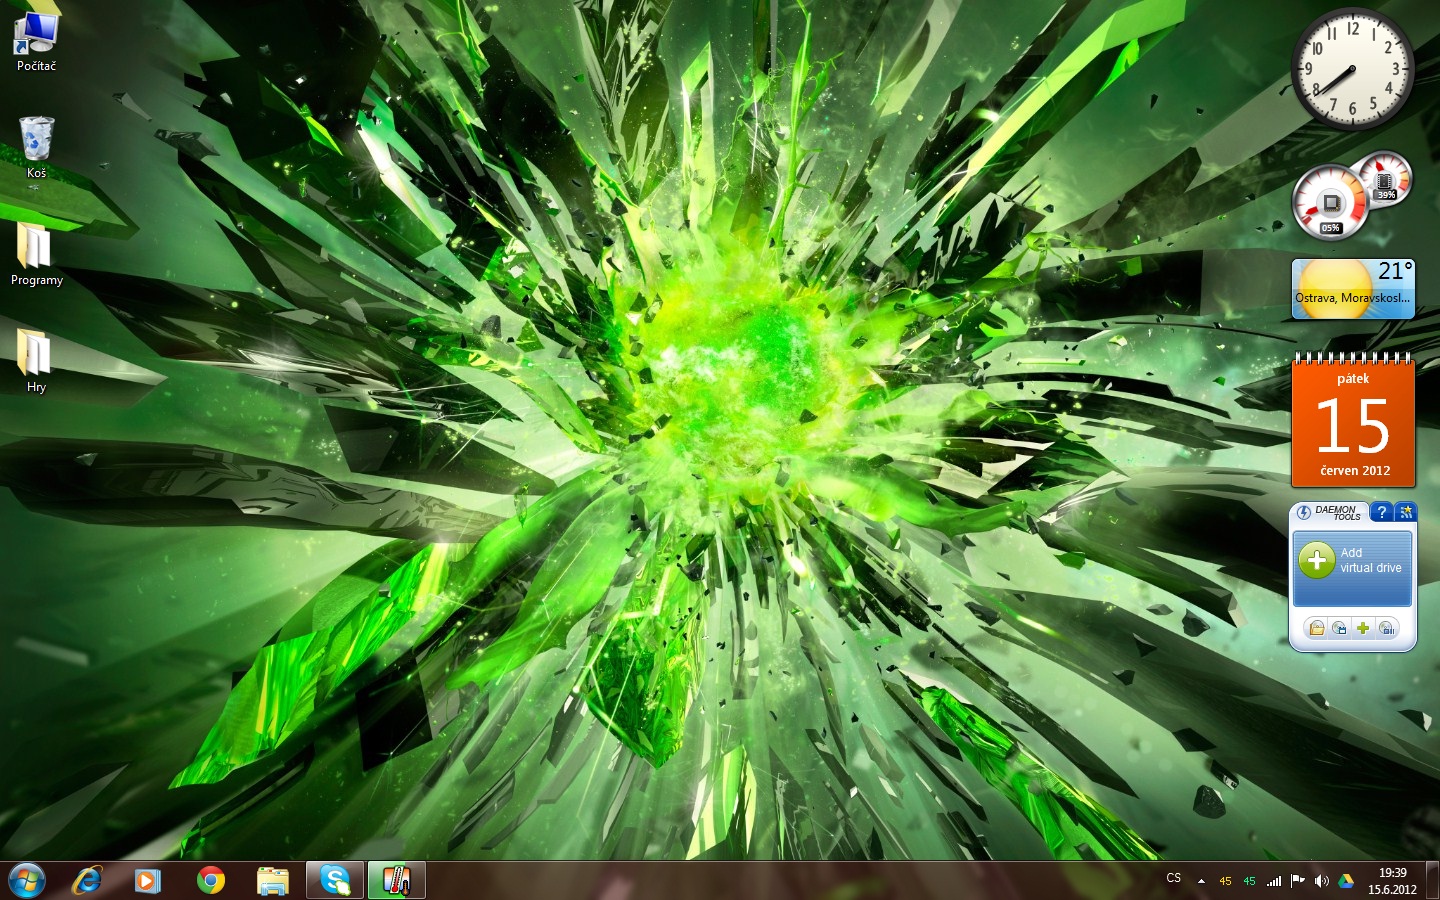Launch Internet Explorer from the taskbar
Image resolution: width=1440 pixels, height=900 pixels.
pos(88,880)
